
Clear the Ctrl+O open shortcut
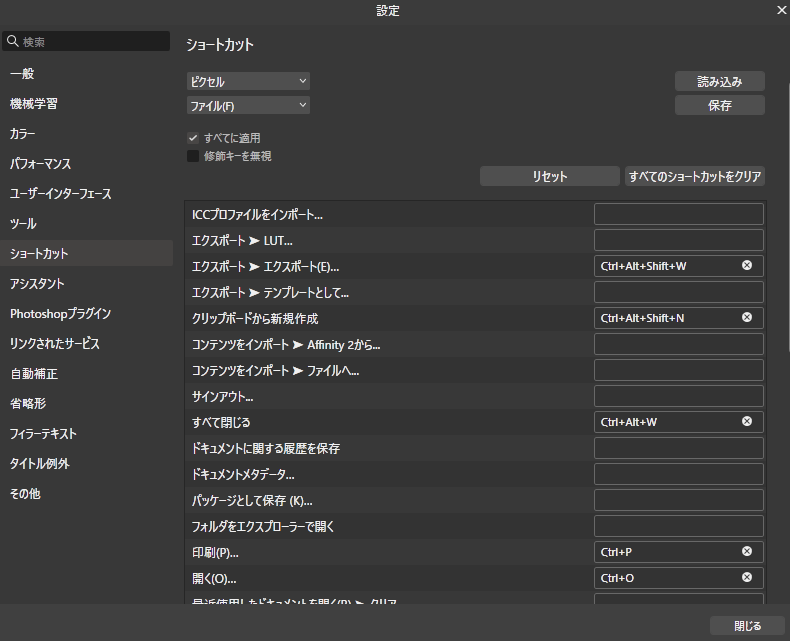tap(746, 578)
